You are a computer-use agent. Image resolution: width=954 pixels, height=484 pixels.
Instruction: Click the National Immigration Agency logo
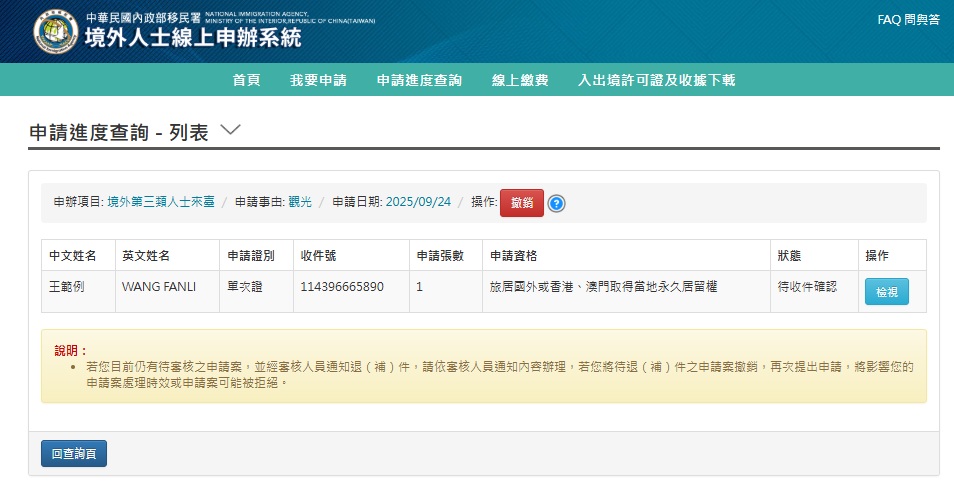pos(55,32)
